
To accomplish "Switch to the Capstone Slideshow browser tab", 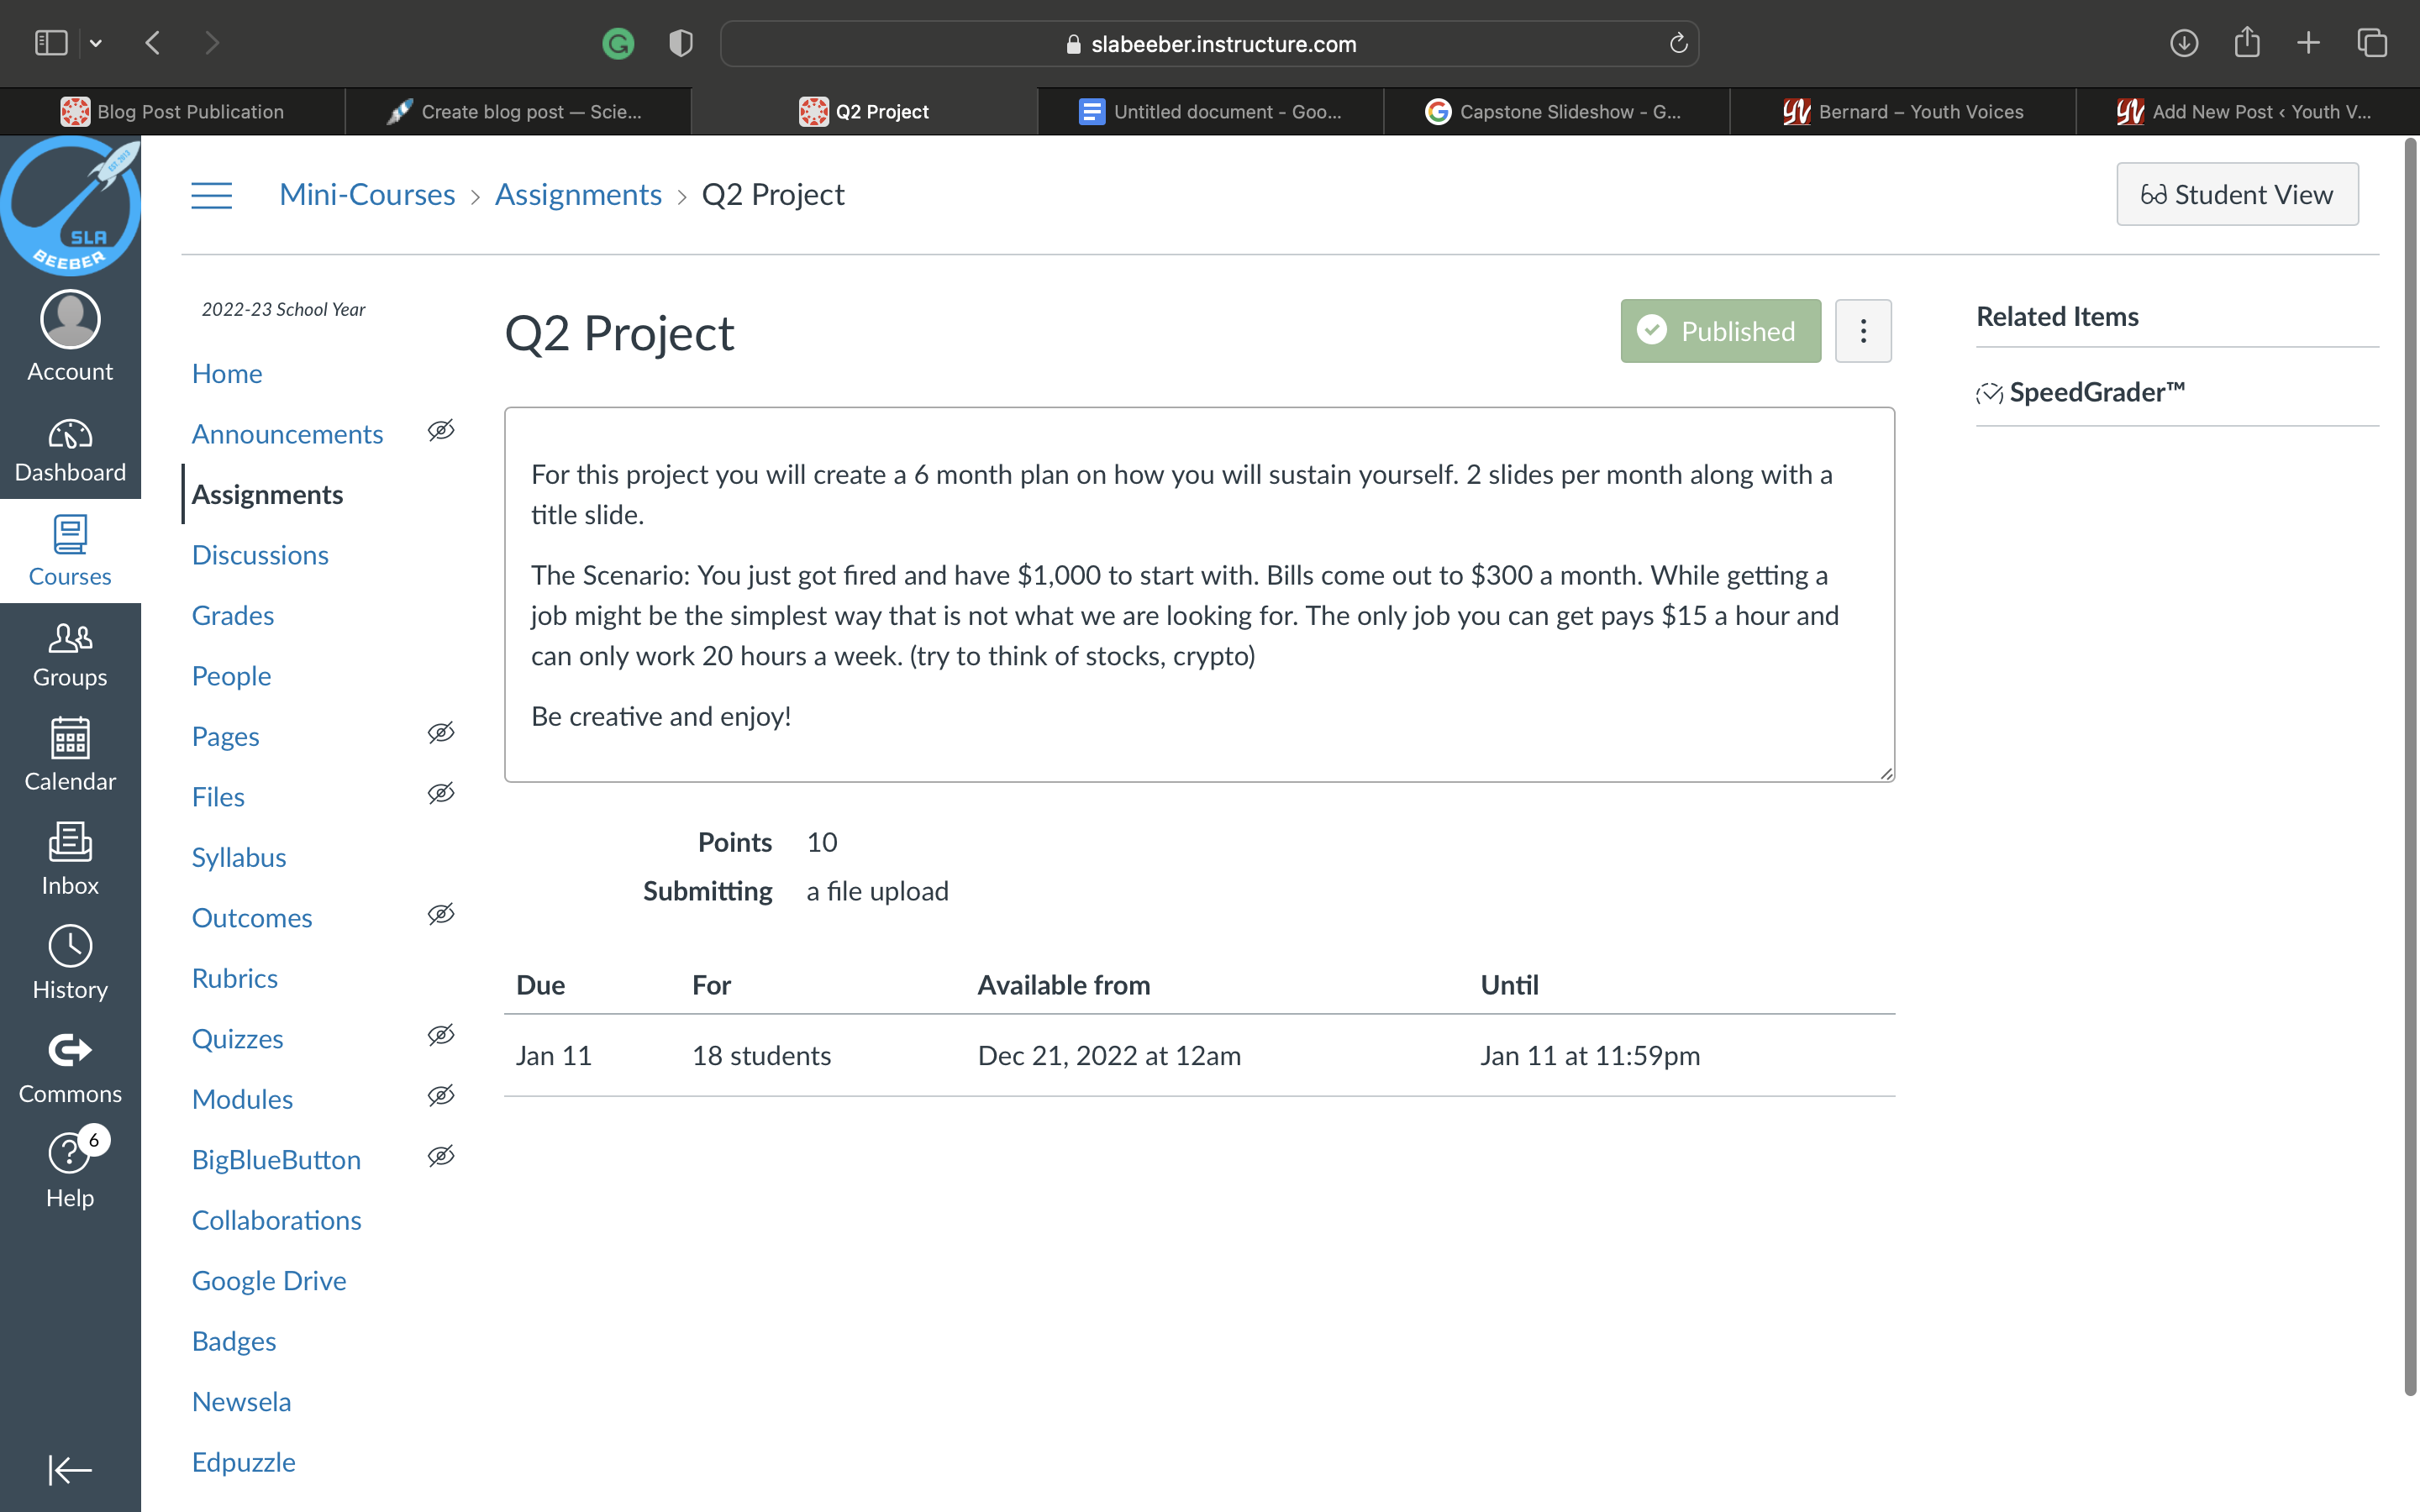I will [1556, 112].
